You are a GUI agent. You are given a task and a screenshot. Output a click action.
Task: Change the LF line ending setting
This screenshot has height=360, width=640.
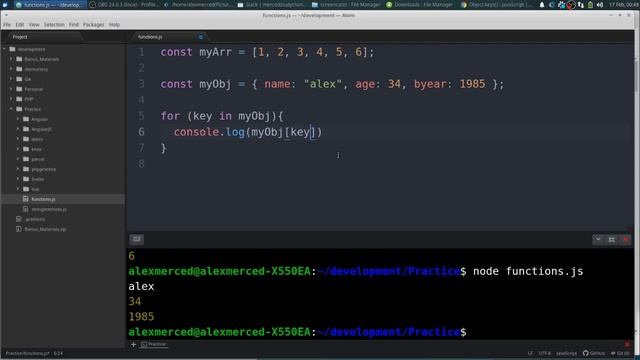530,353
